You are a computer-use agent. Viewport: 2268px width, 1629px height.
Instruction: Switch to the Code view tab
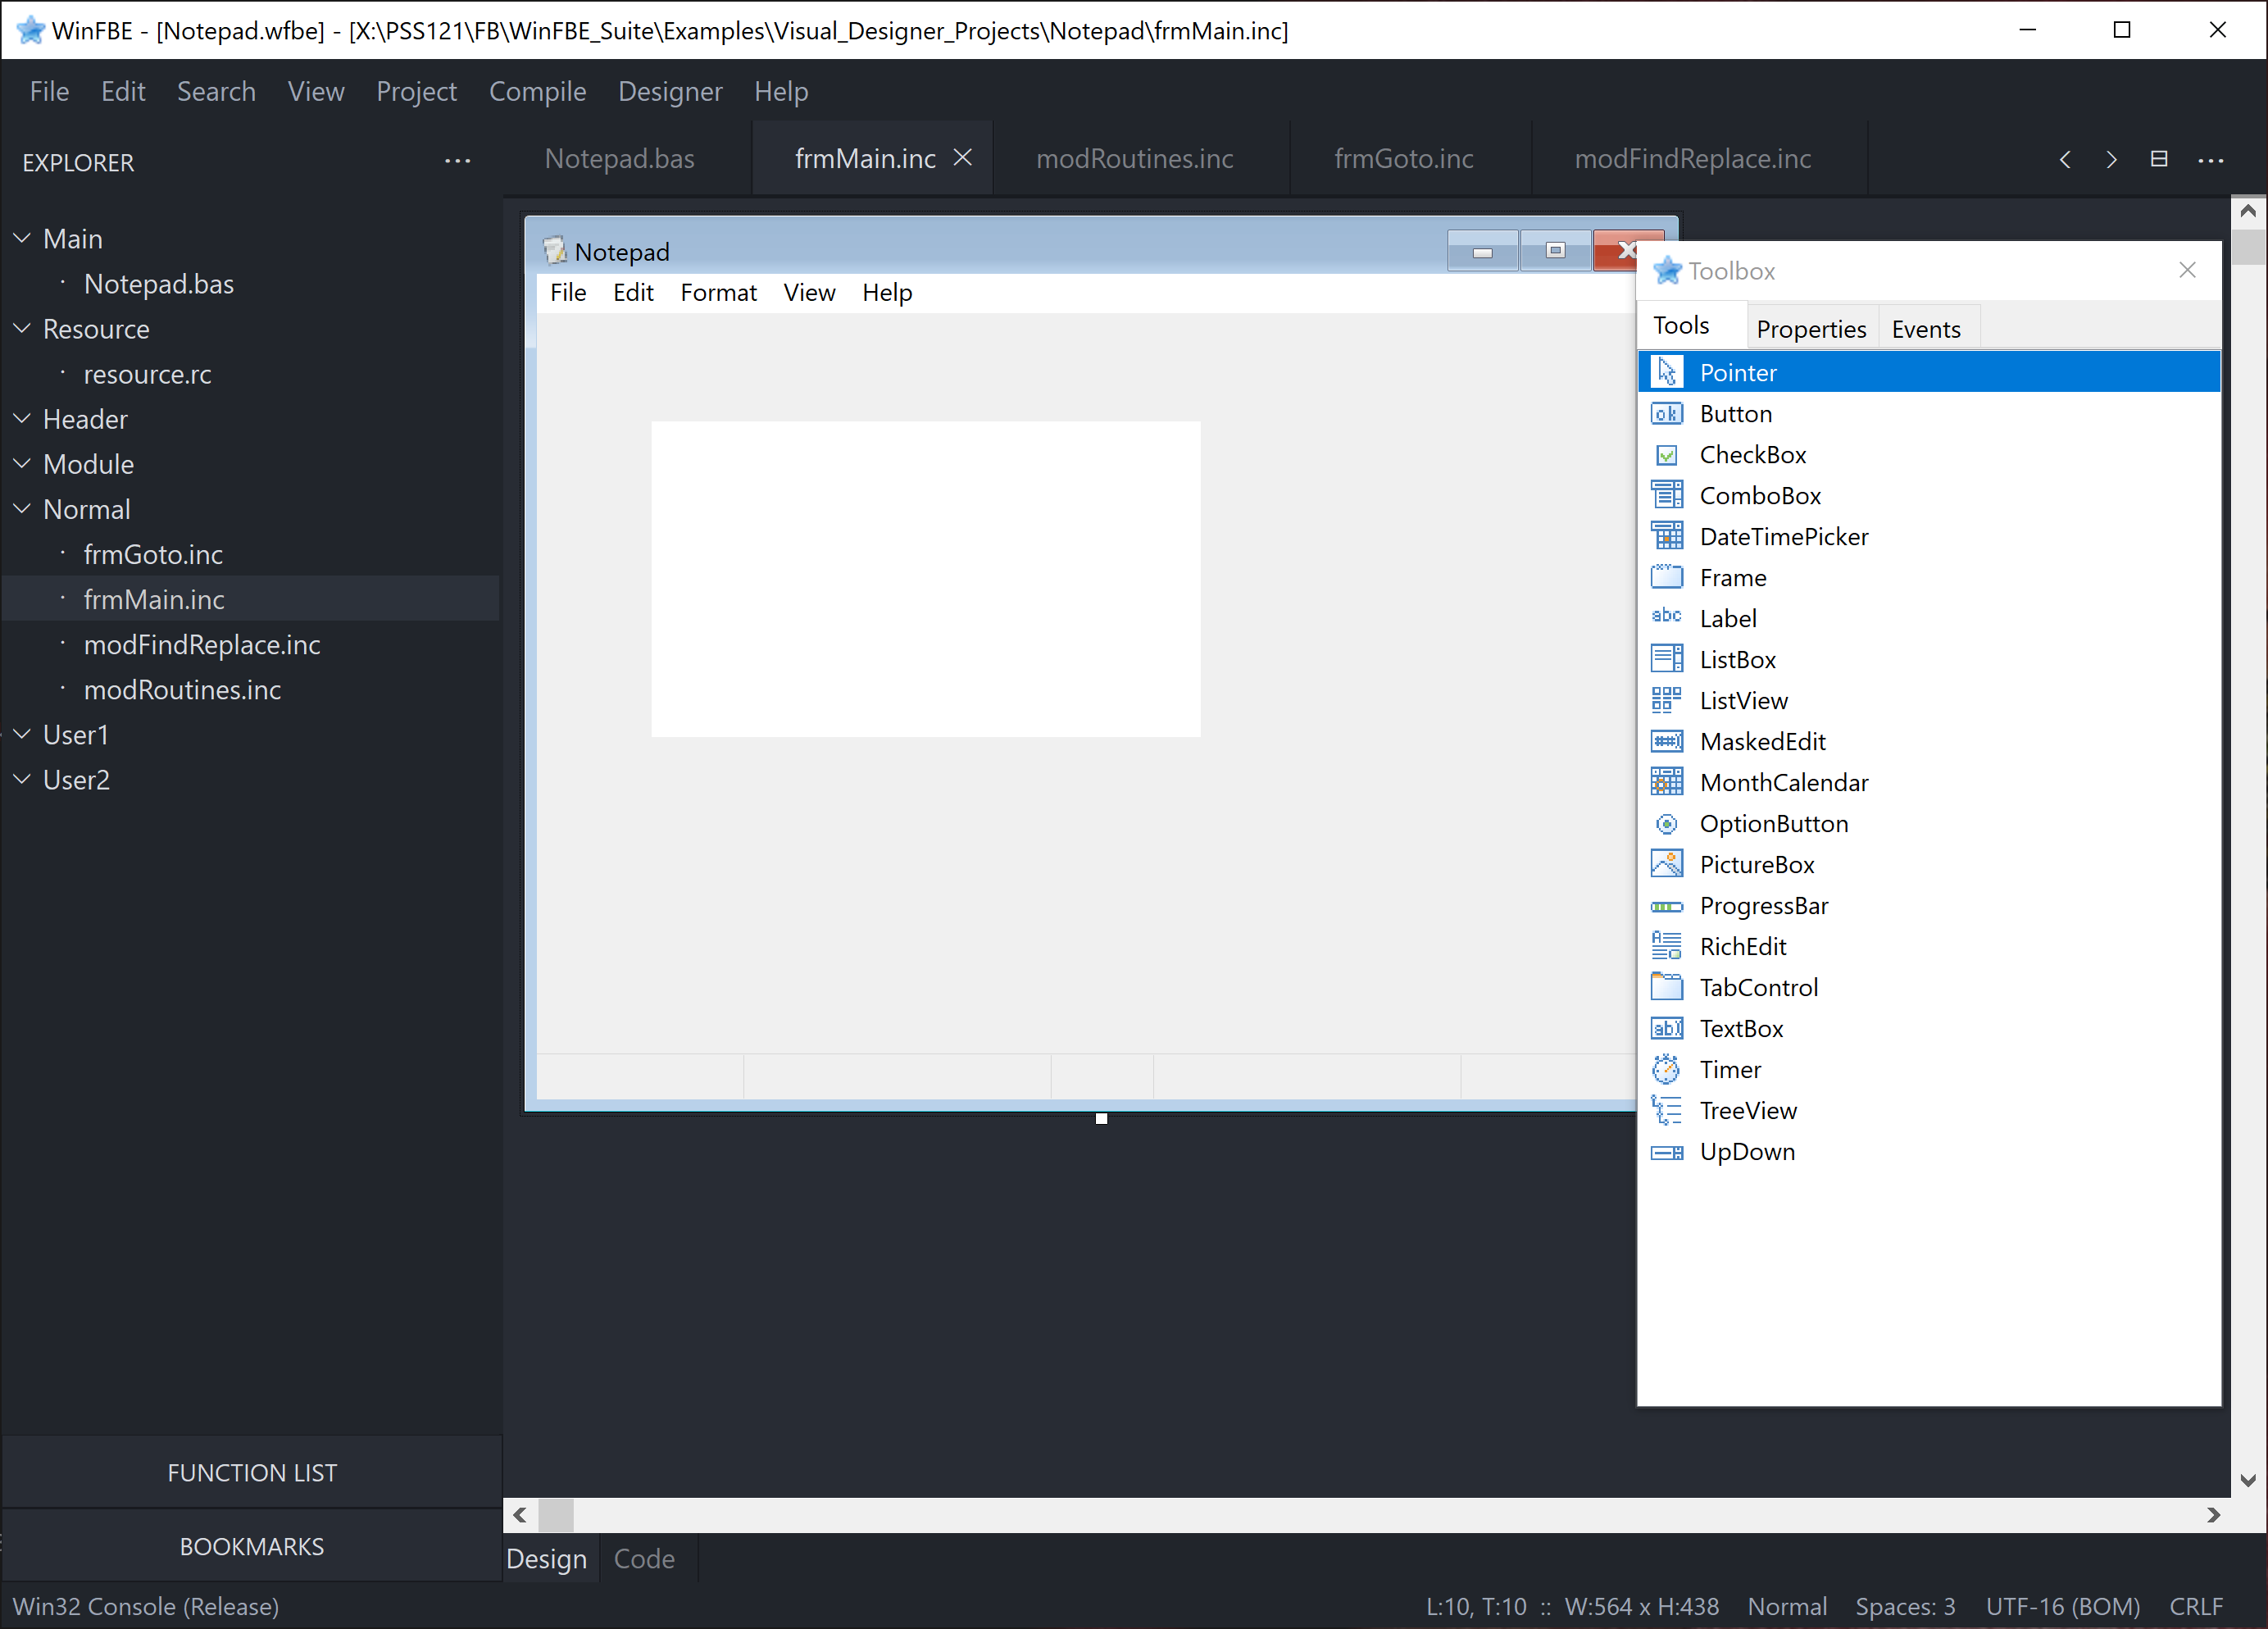point(644,1558)
